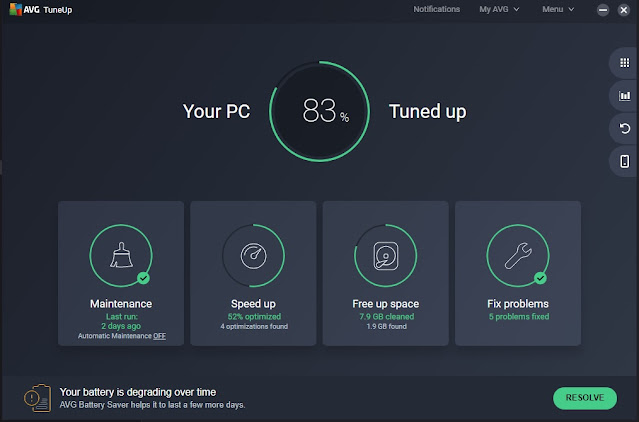The width and height of the screenshot is (639, 422).
Task: Click the '2 days ago' last run text
Action: (x=121, y=326)
